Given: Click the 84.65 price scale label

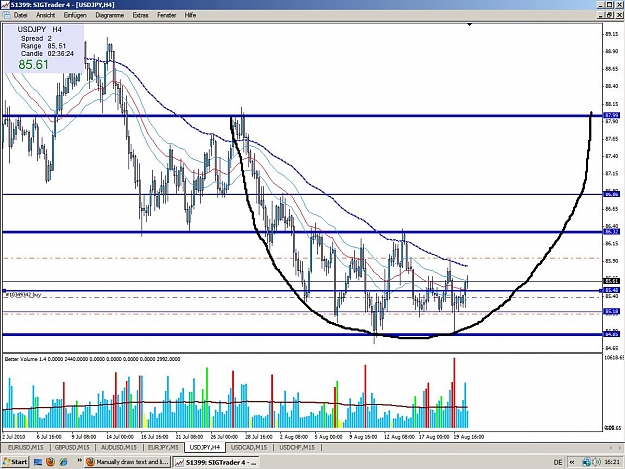Looking at the screenshot, I should (612, 348).
